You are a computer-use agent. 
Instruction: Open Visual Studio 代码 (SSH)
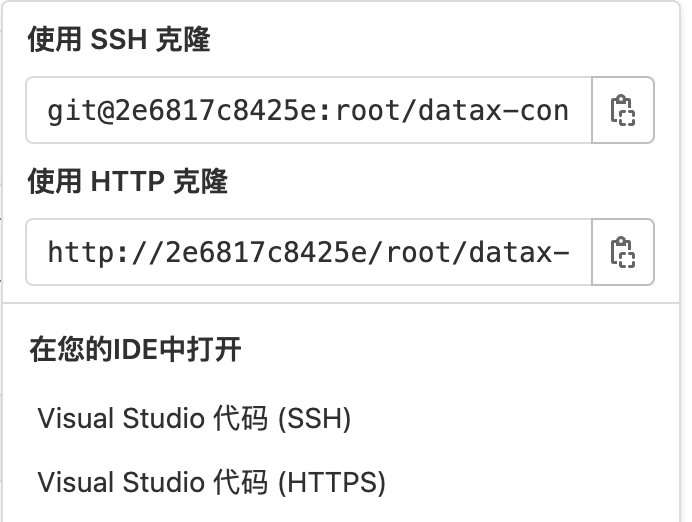coord(195,418)
